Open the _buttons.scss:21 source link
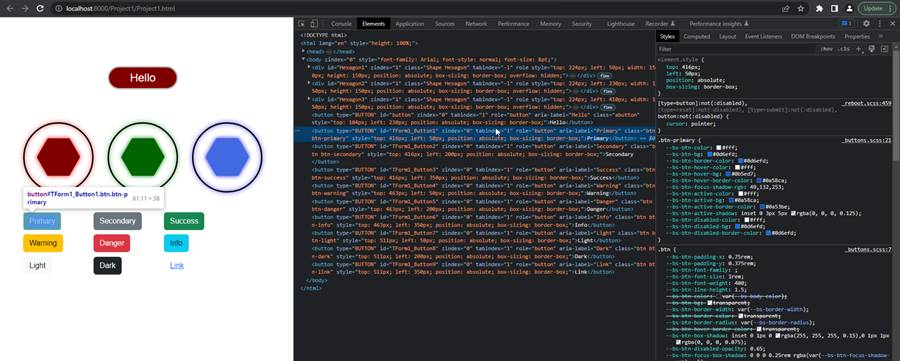The height and width of the screenshot is (361, 900). click(866, 140)
